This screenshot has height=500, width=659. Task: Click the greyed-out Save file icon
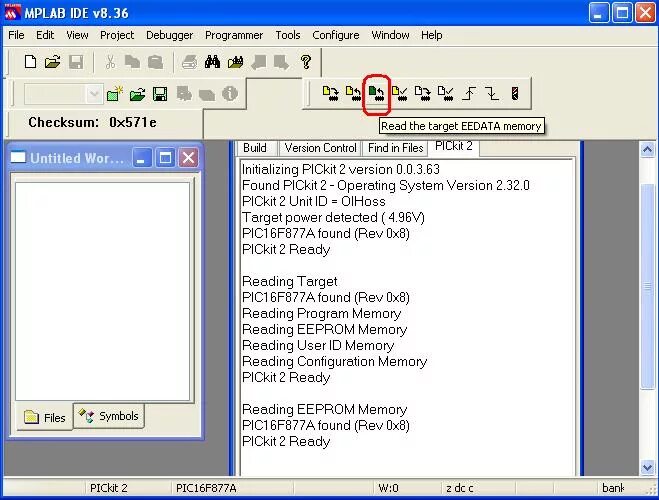coord(76,62)
